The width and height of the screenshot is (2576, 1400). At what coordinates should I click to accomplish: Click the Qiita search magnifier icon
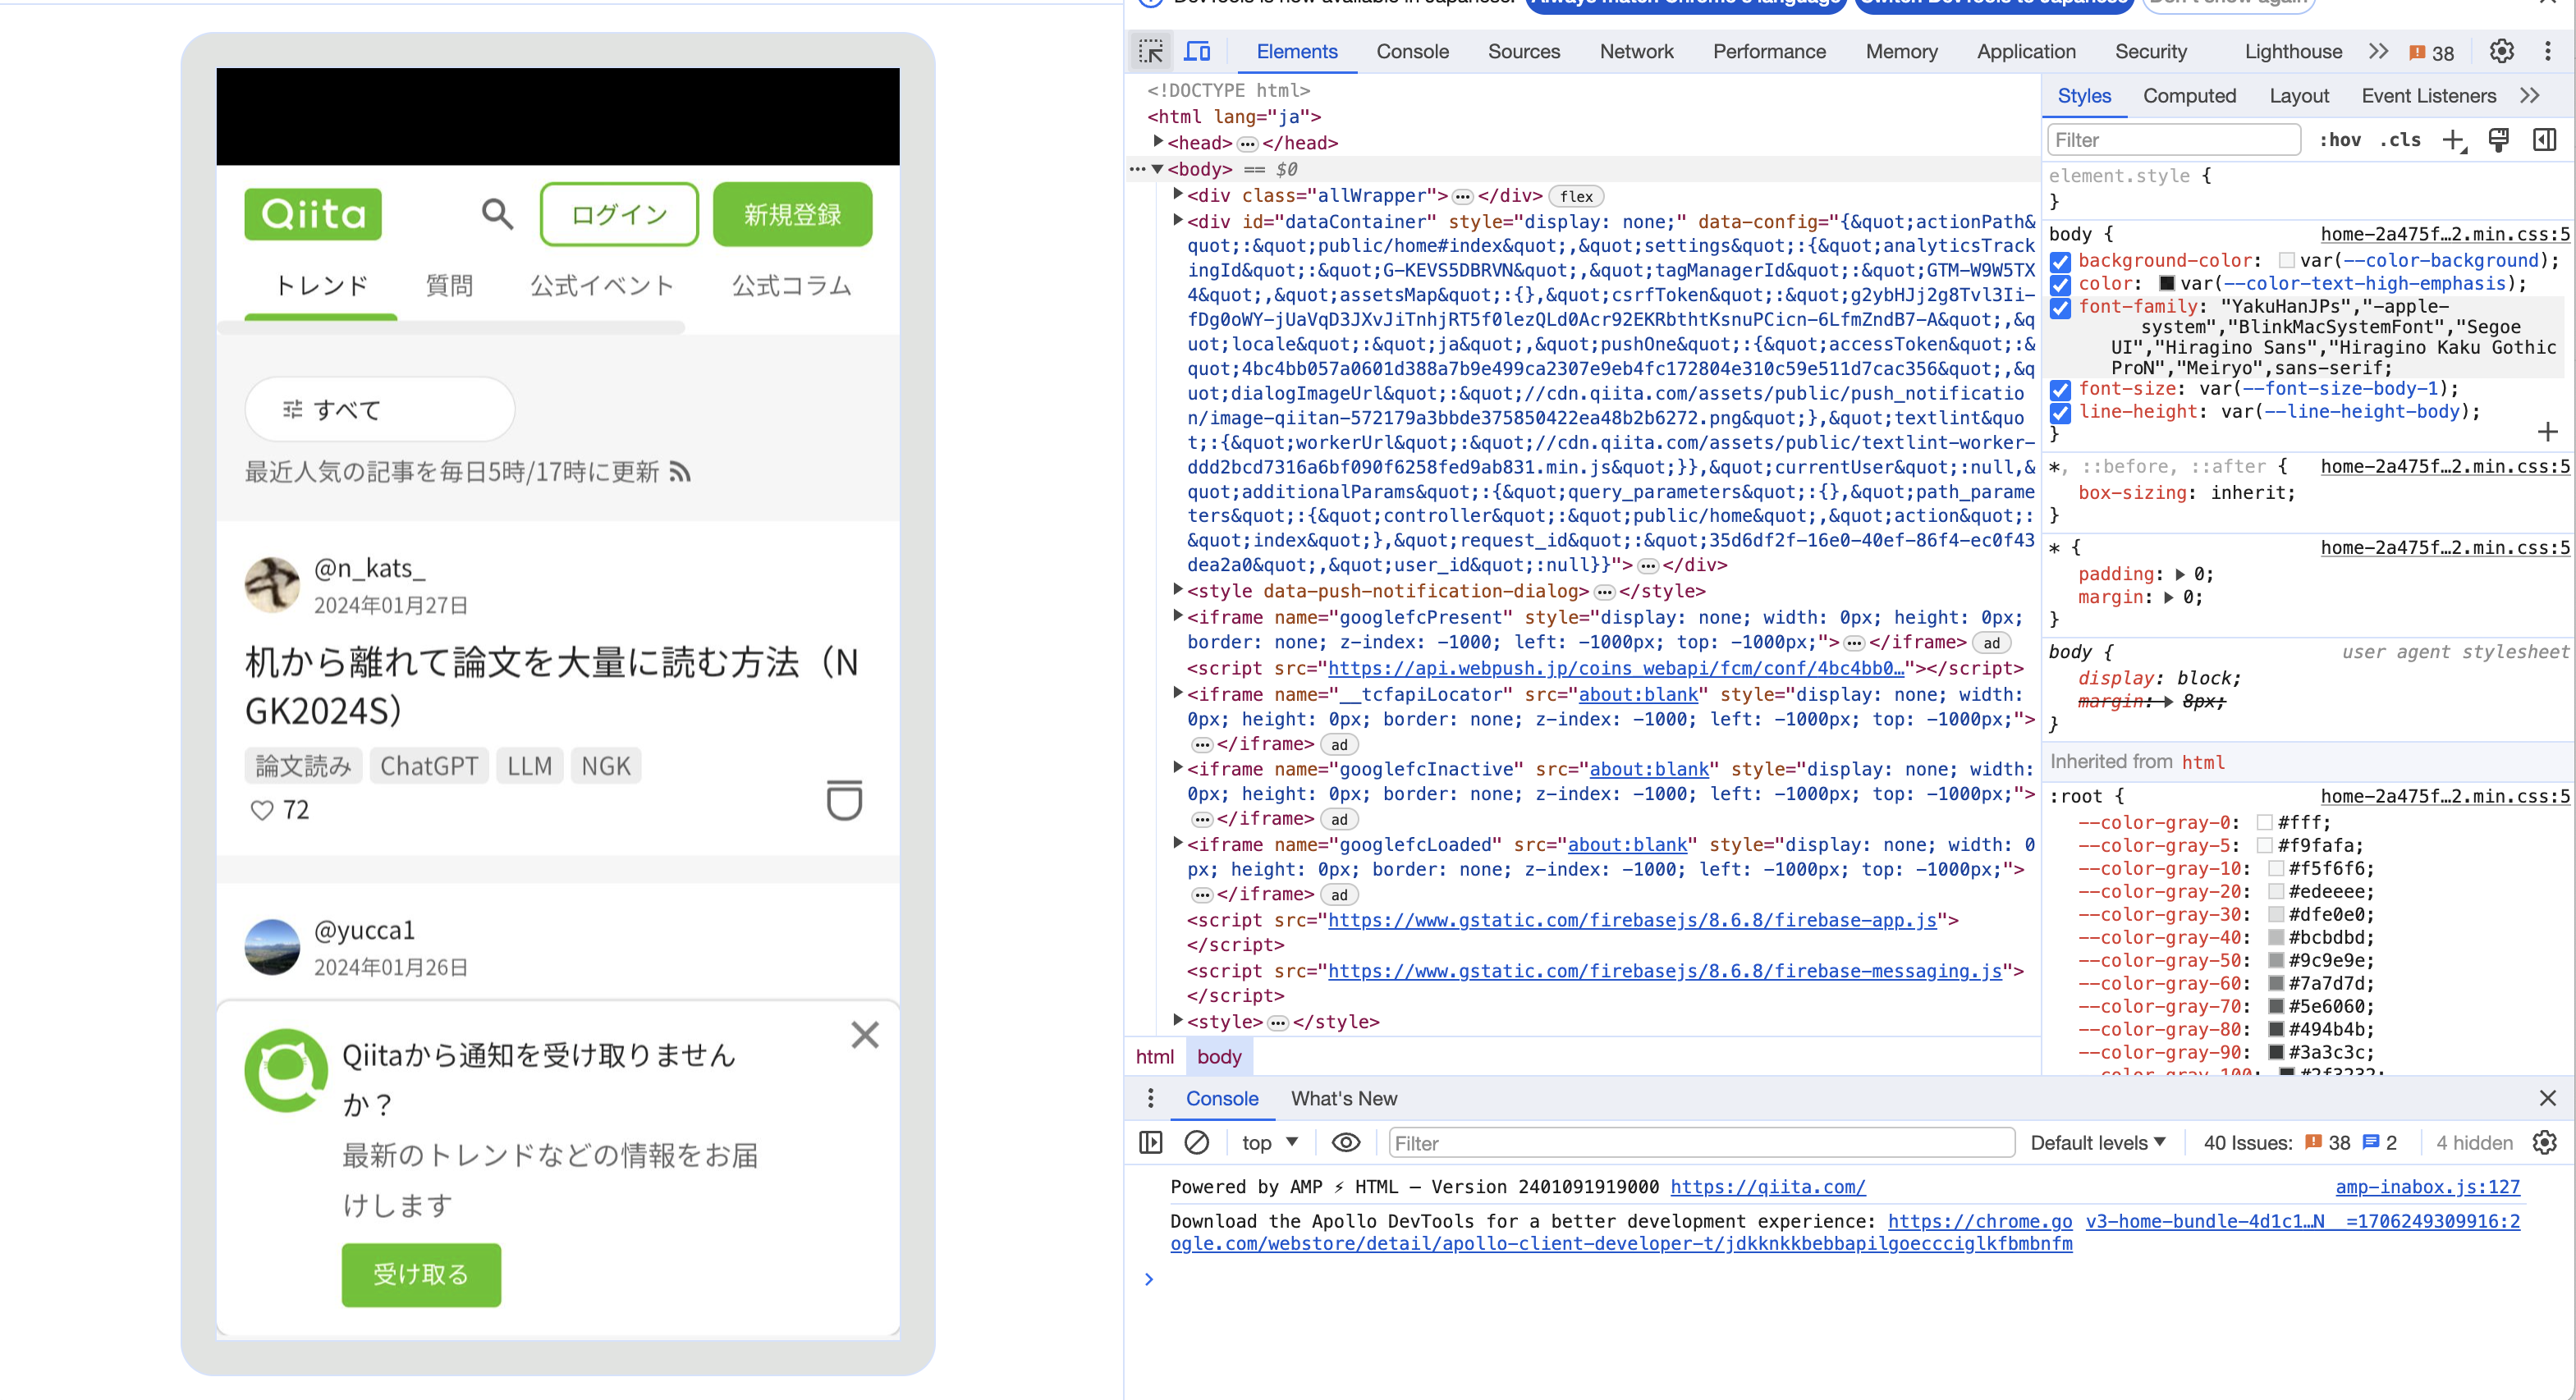pyautogui.click(x=497, y=213)
